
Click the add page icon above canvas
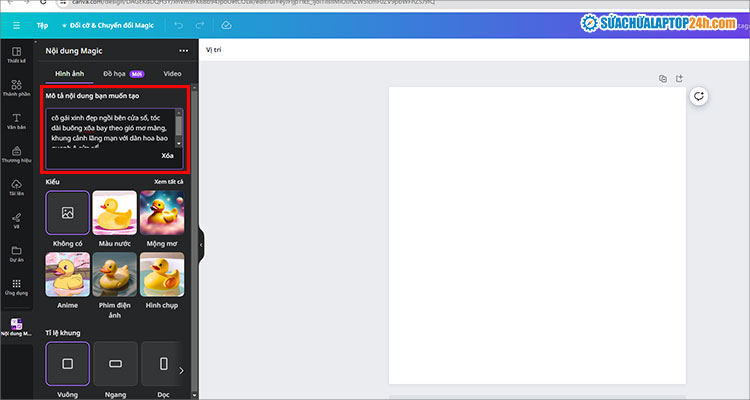point(679,78)
